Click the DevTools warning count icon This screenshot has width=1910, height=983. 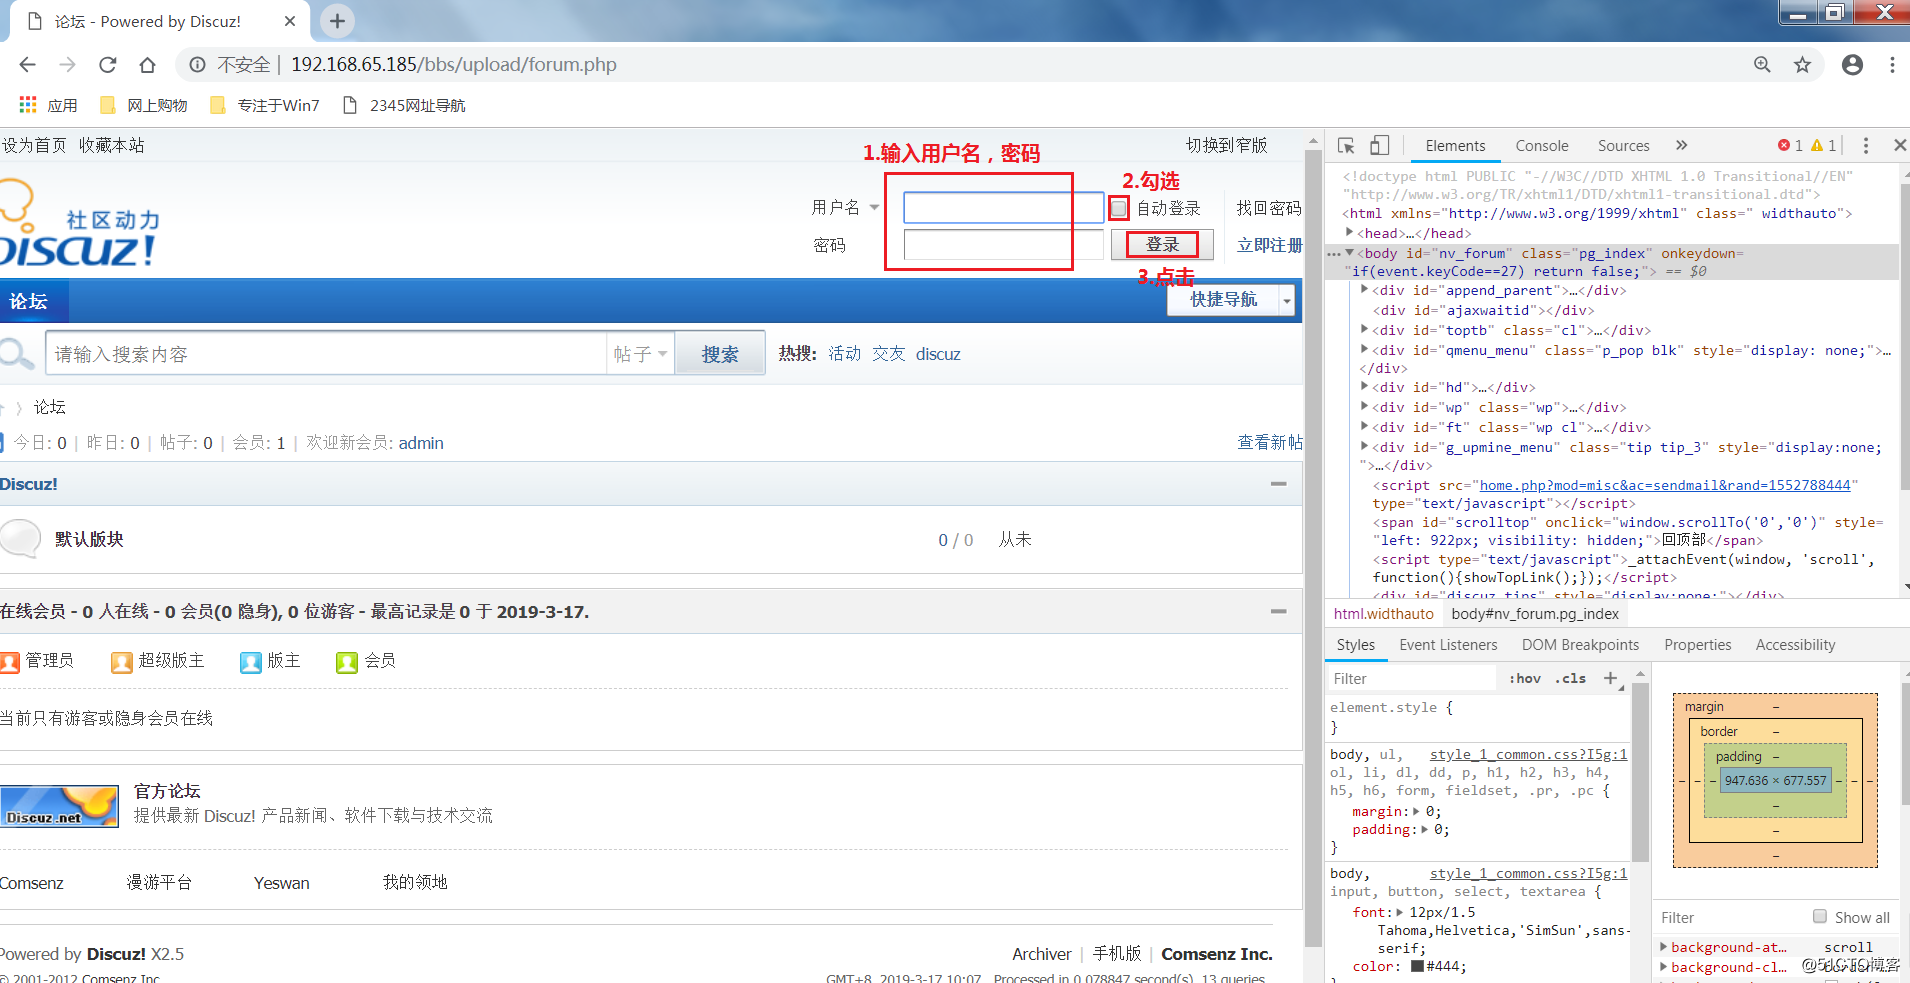click(x=1817, y=146)
